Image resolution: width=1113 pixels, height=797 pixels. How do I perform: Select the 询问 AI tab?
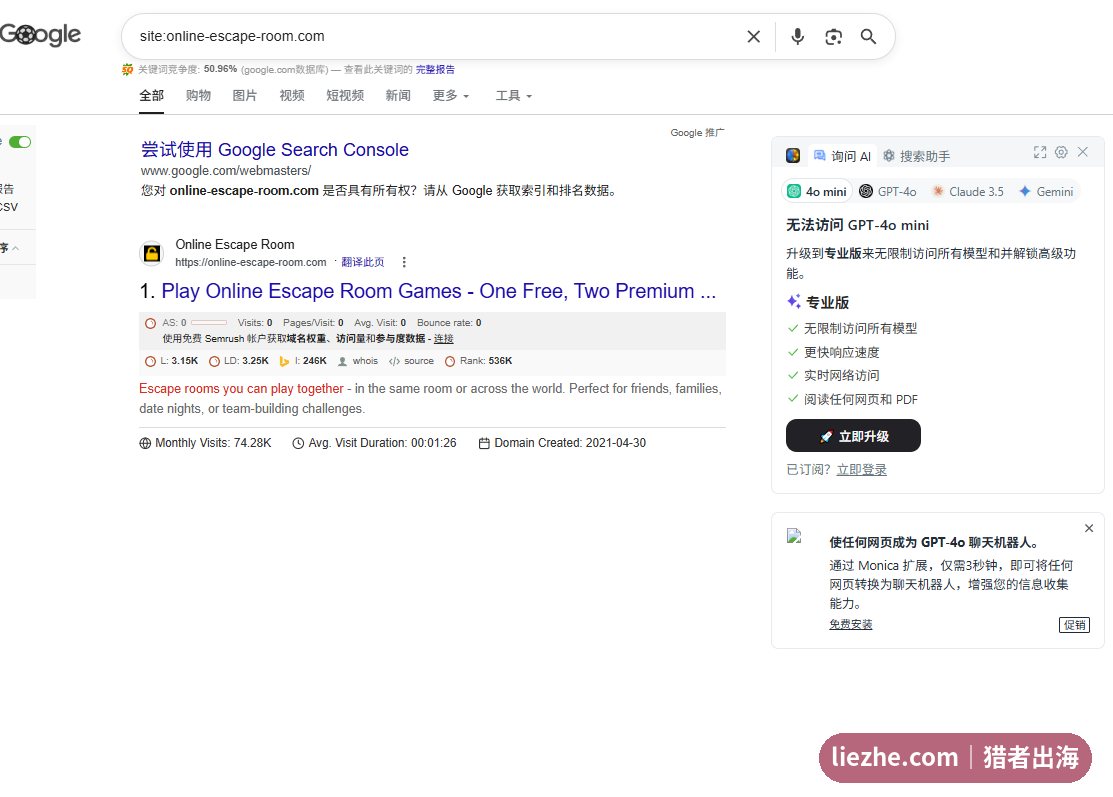(x=842, y=156)
